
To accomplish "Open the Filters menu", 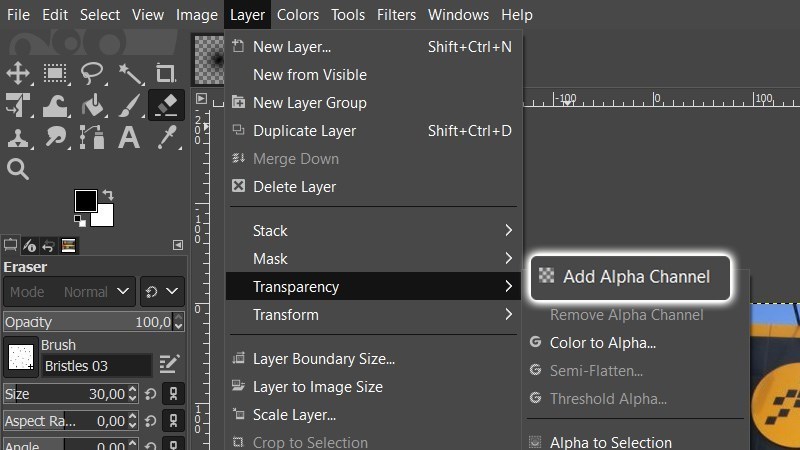I will point(397,15).
